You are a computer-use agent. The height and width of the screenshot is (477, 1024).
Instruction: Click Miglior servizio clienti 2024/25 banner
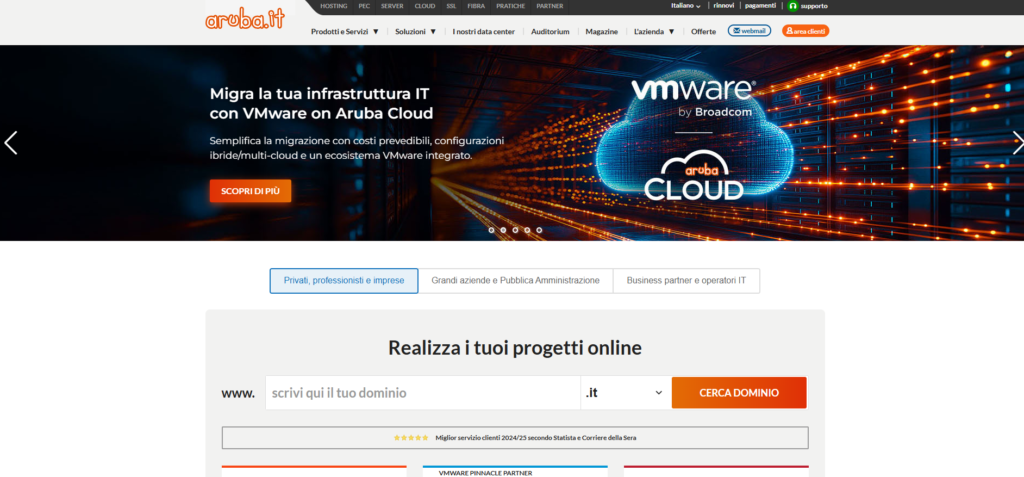(515, 438)
